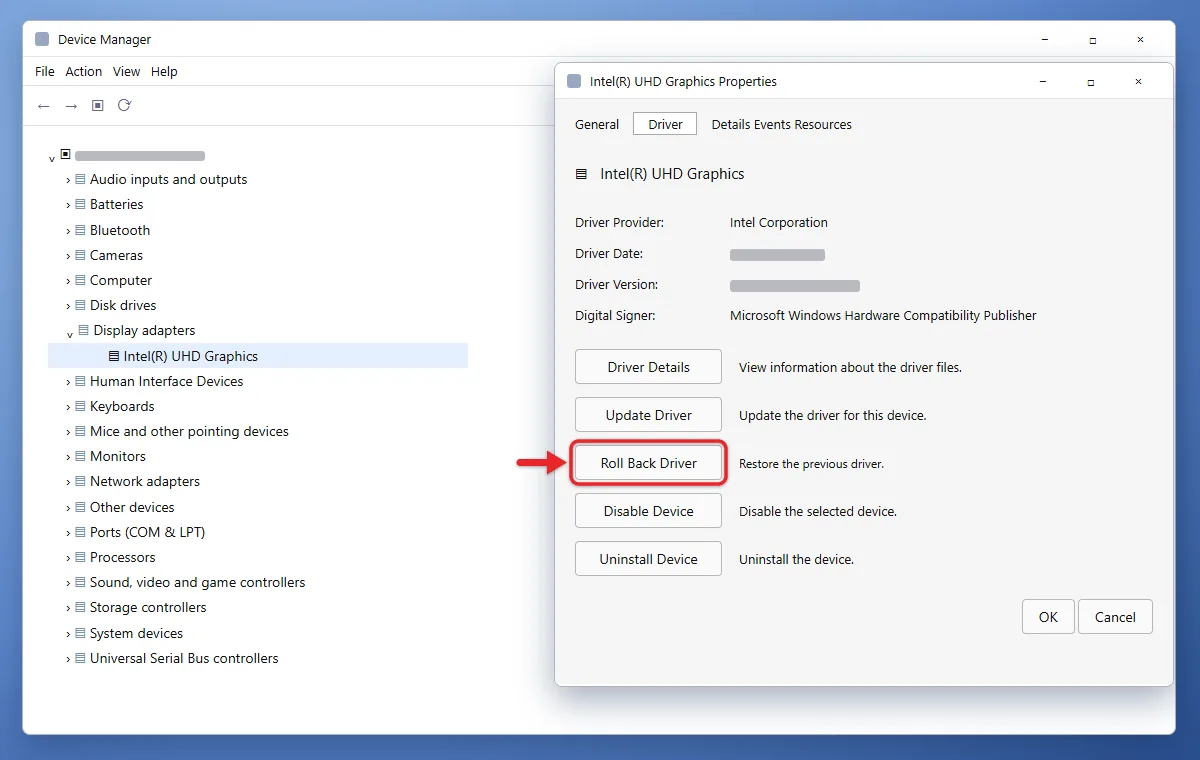1200x760 pixels.
Task: Open the File menu
Action: click(45, 72)
